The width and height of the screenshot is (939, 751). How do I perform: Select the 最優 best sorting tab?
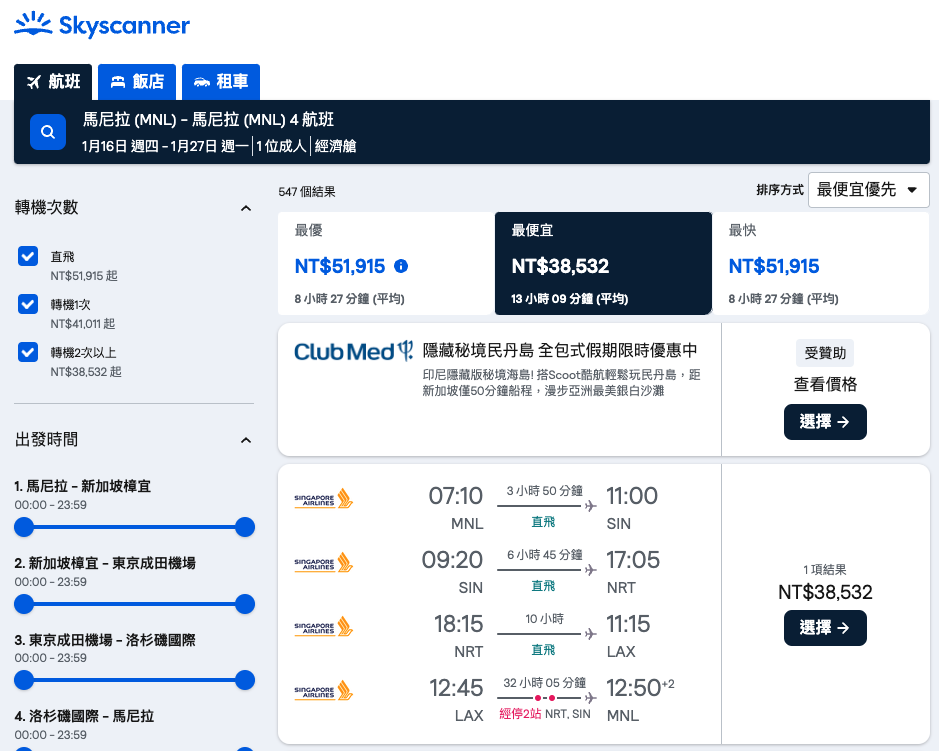coord(386,264)
